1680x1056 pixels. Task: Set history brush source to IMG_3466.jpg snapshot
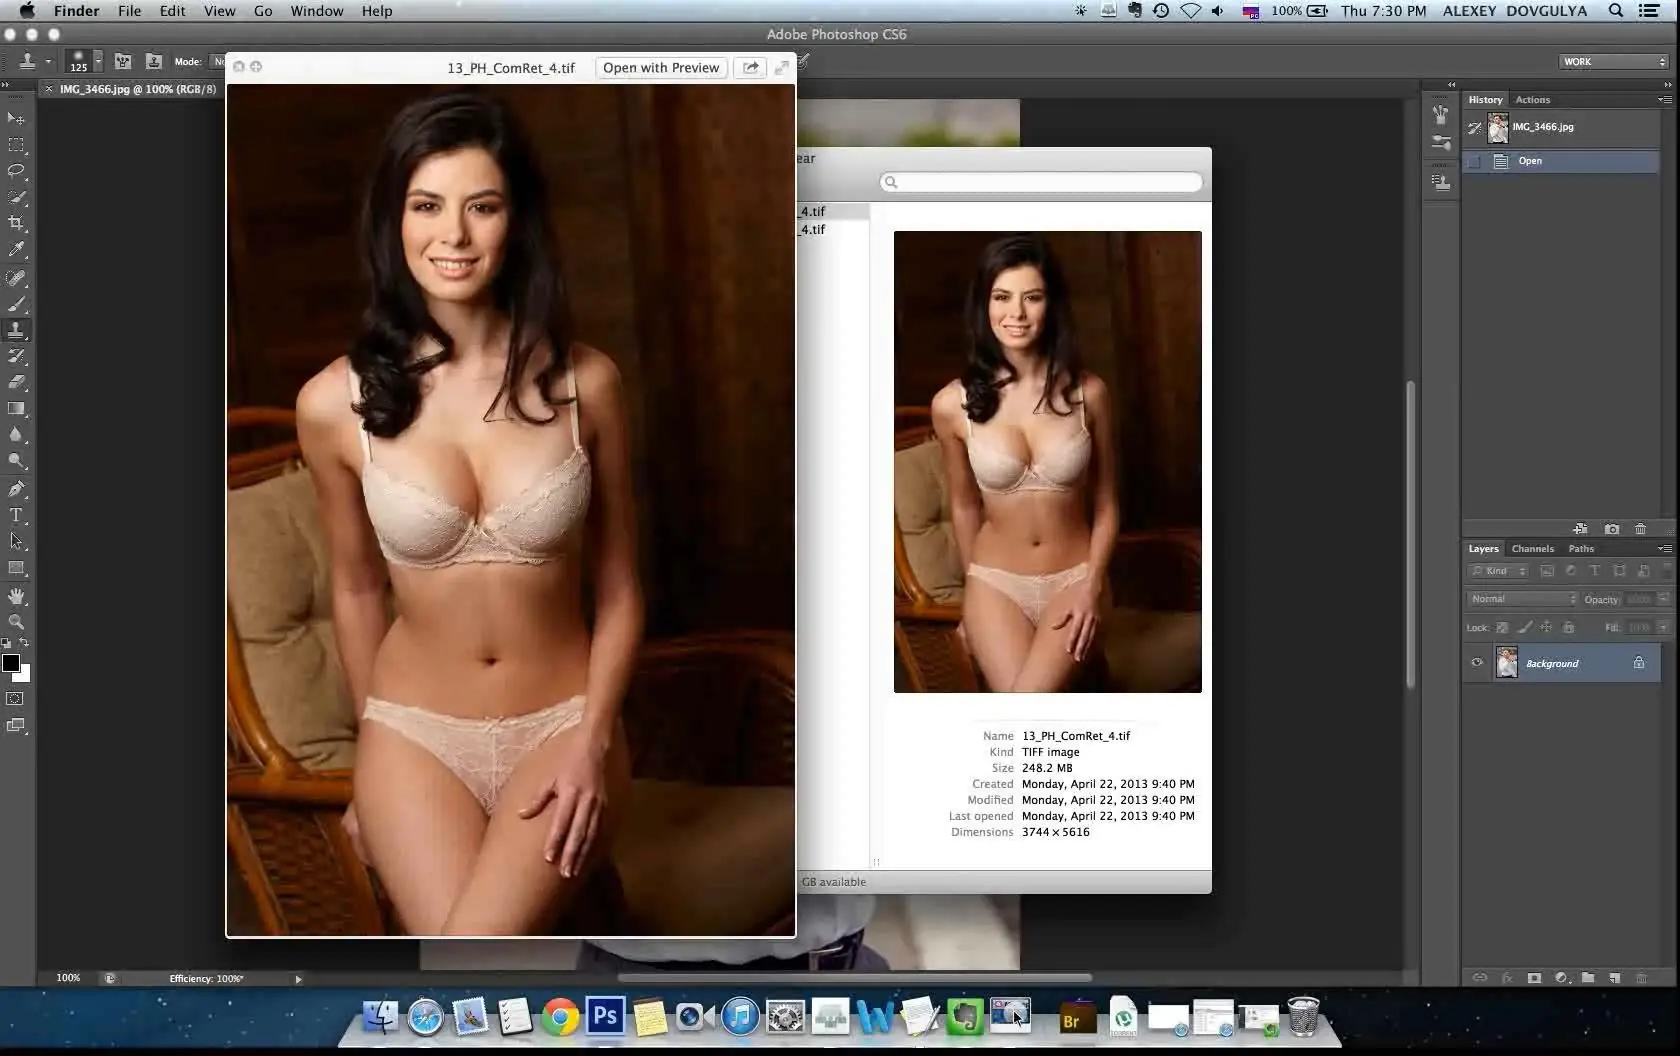click(1474, 128)
